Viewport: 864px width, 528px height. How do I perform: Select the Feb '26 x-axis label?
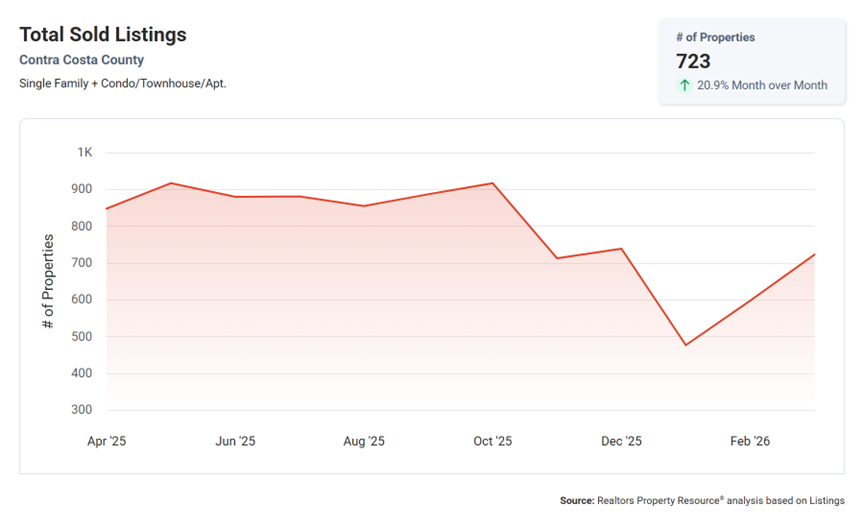pyautogui.click(x=750, y=441)
